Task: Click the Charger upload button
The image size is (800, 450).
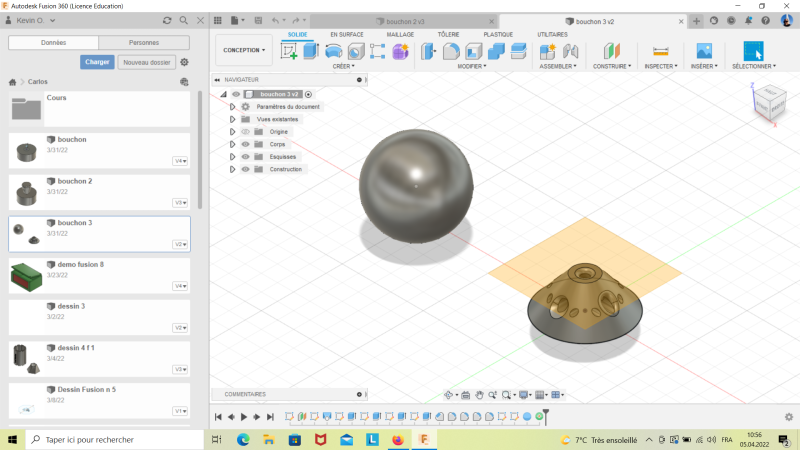Action: [x=97, y=62]
